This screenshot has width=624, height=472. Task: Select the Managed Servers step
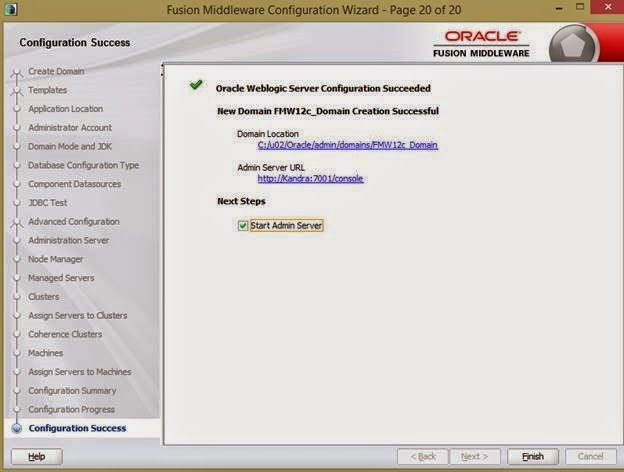(61, 278)
